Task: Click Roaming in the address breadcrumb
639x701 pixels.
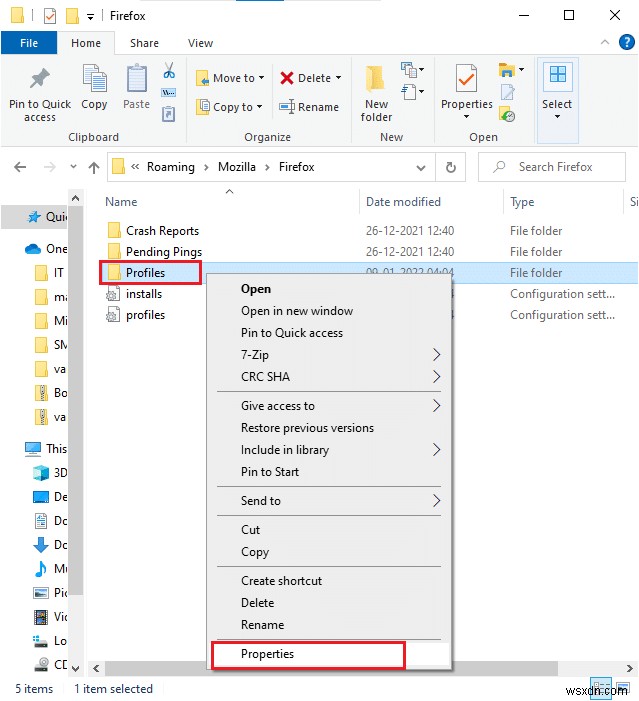Action: click(x=171, y=167)
